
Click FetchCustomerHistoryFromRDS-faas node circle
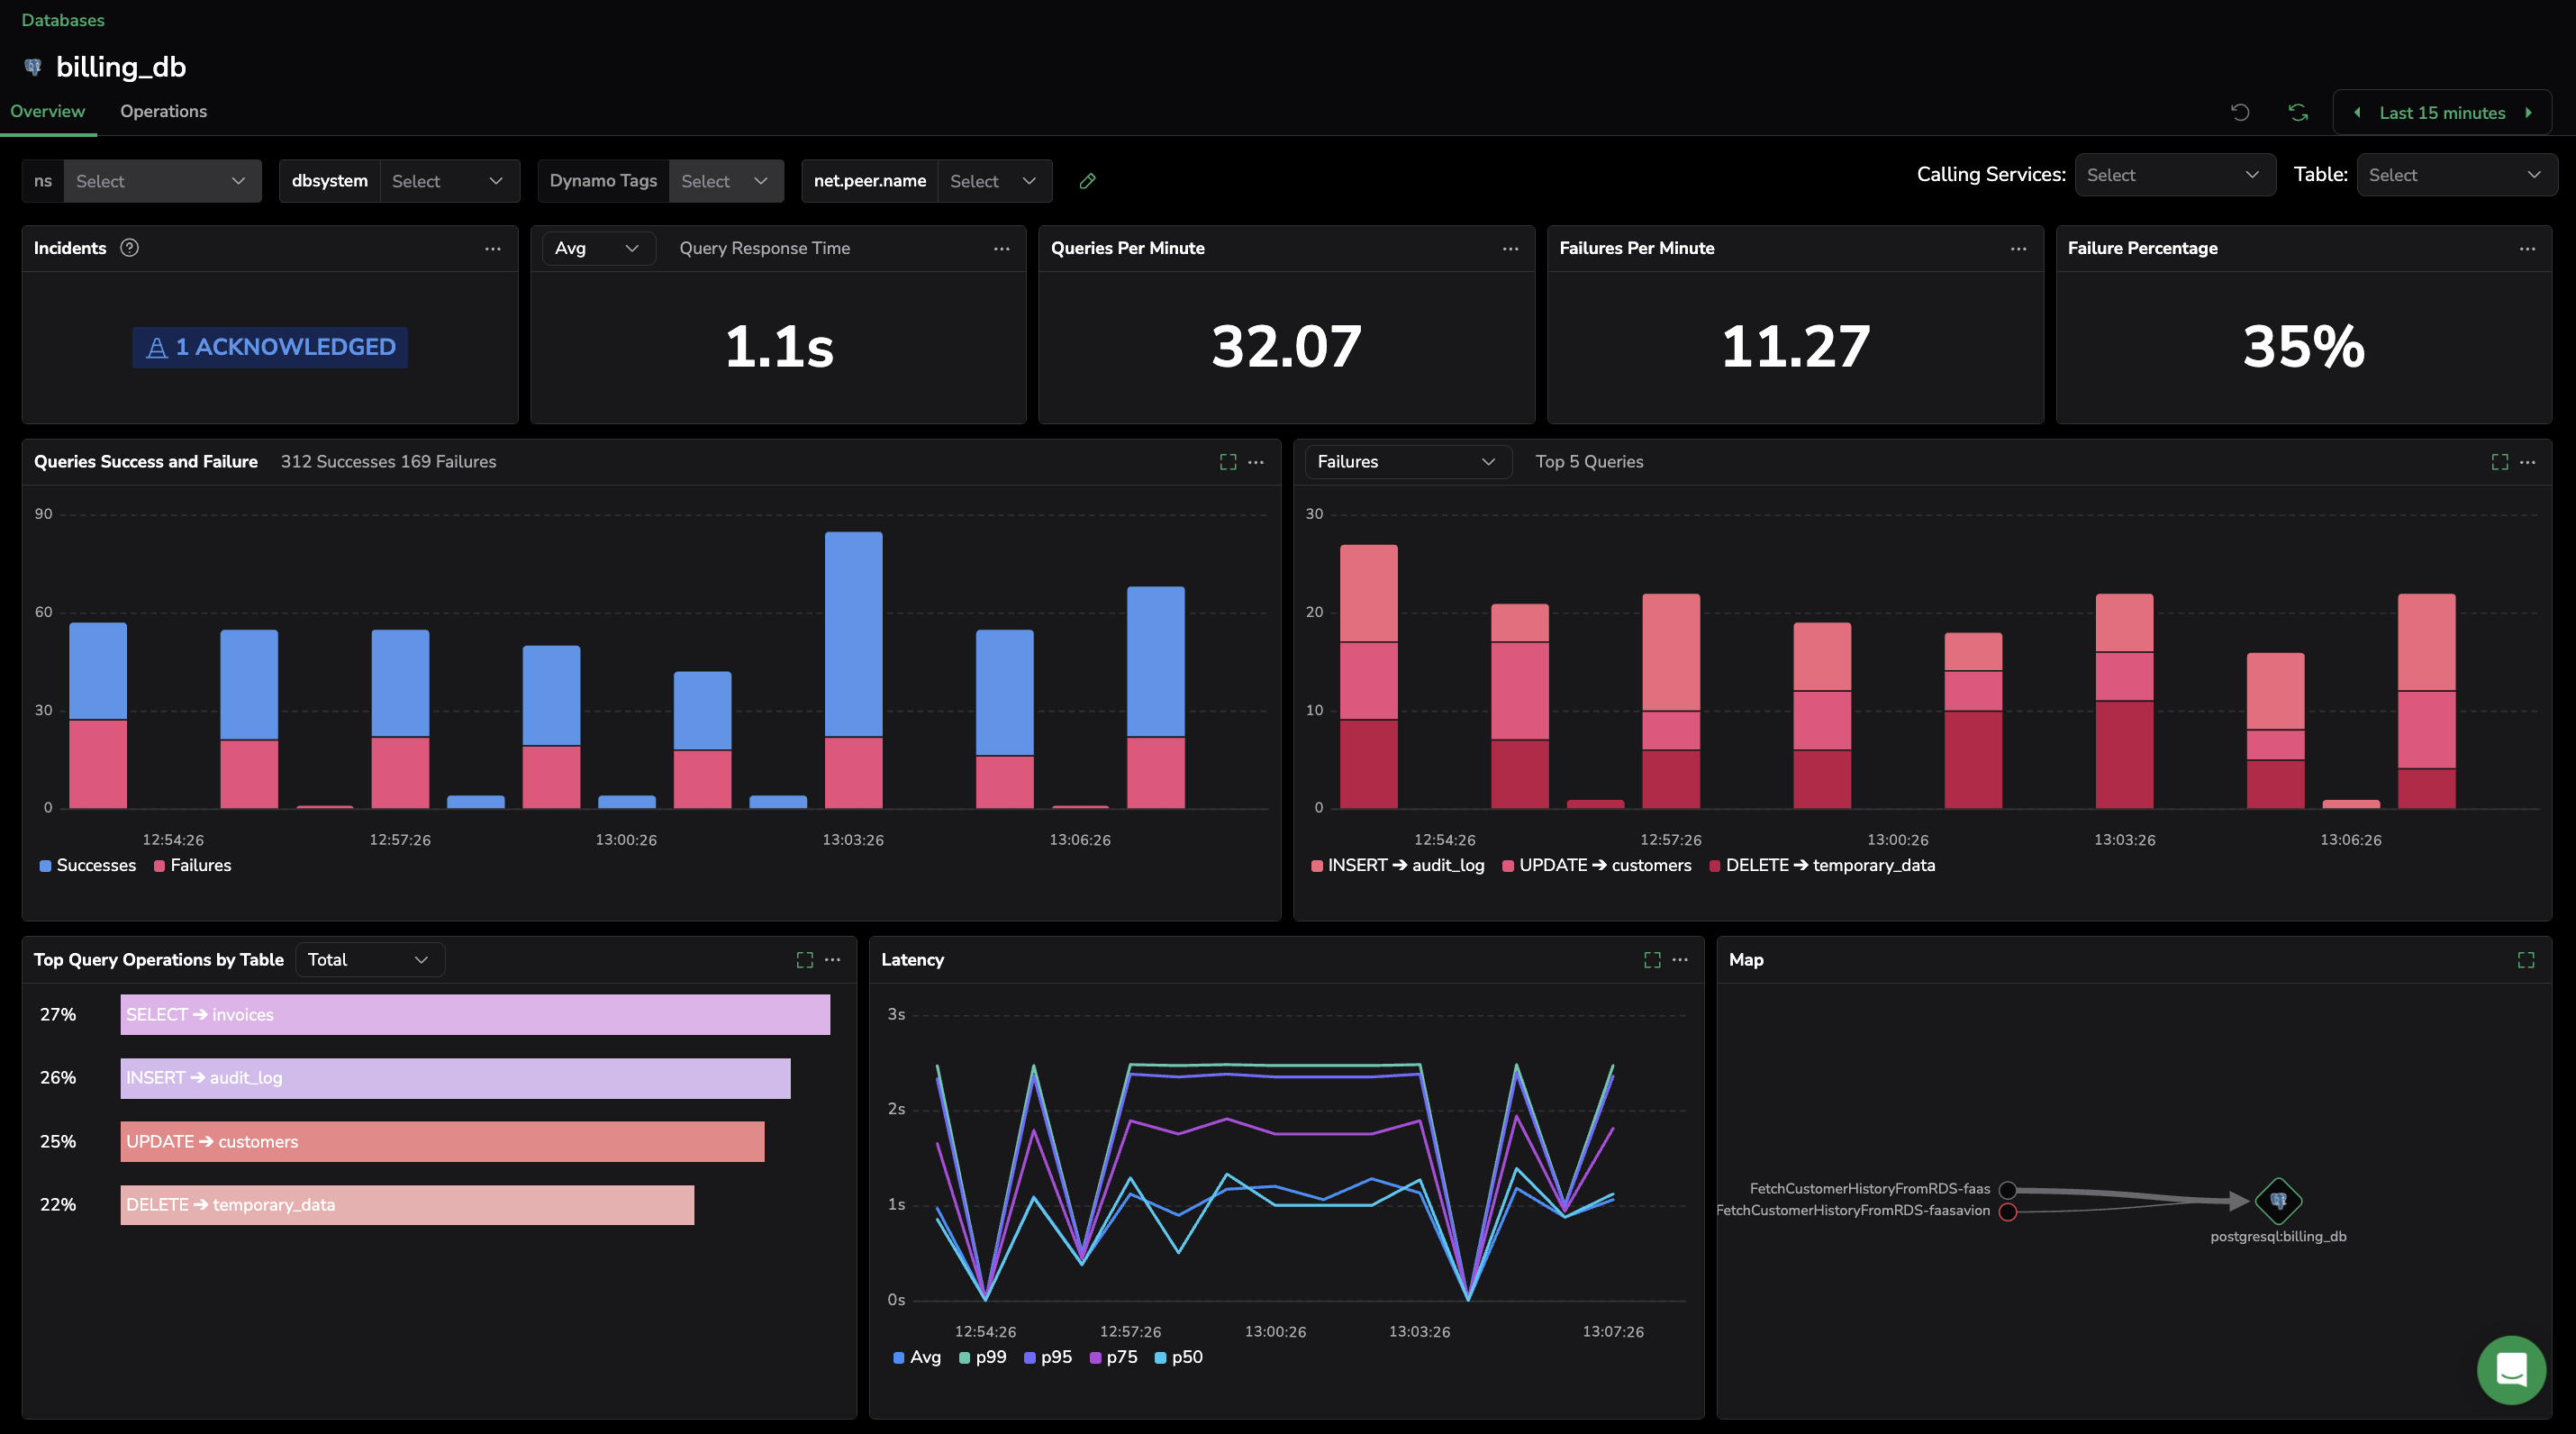point(2008,1190)
